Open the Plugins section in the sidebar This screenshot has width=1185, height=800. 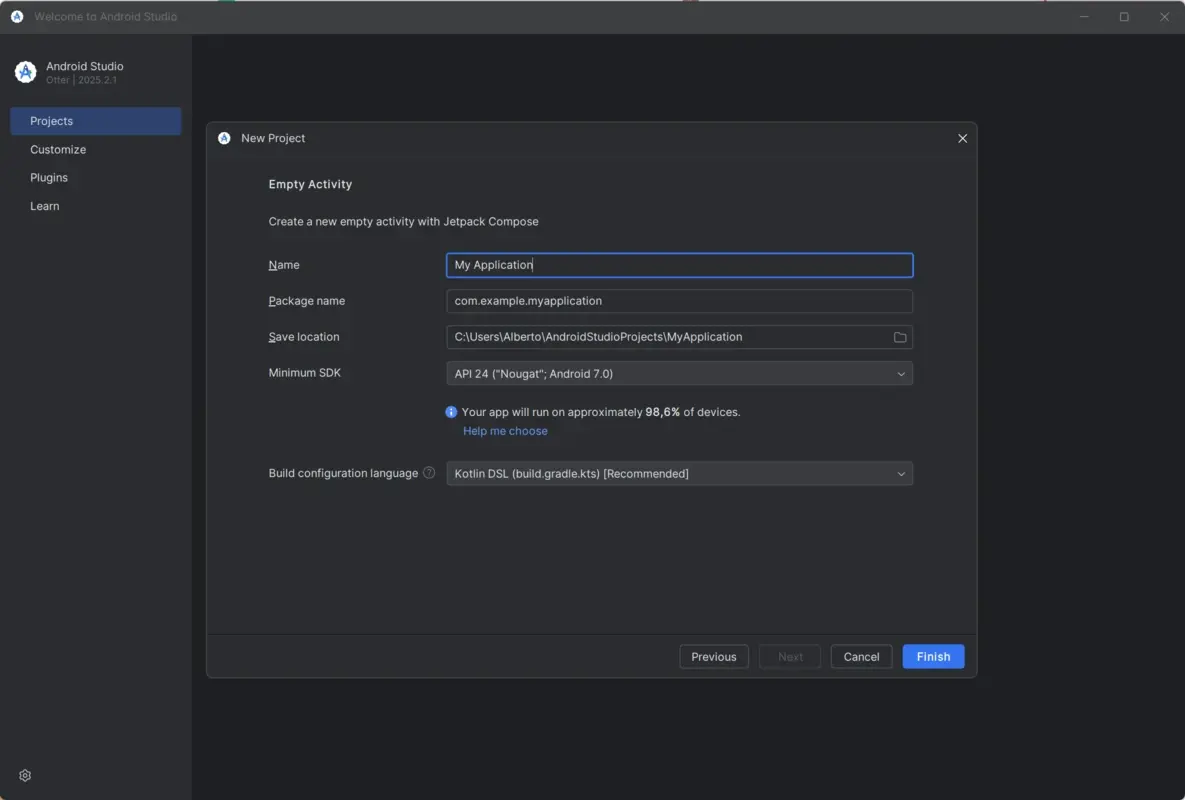49,177
